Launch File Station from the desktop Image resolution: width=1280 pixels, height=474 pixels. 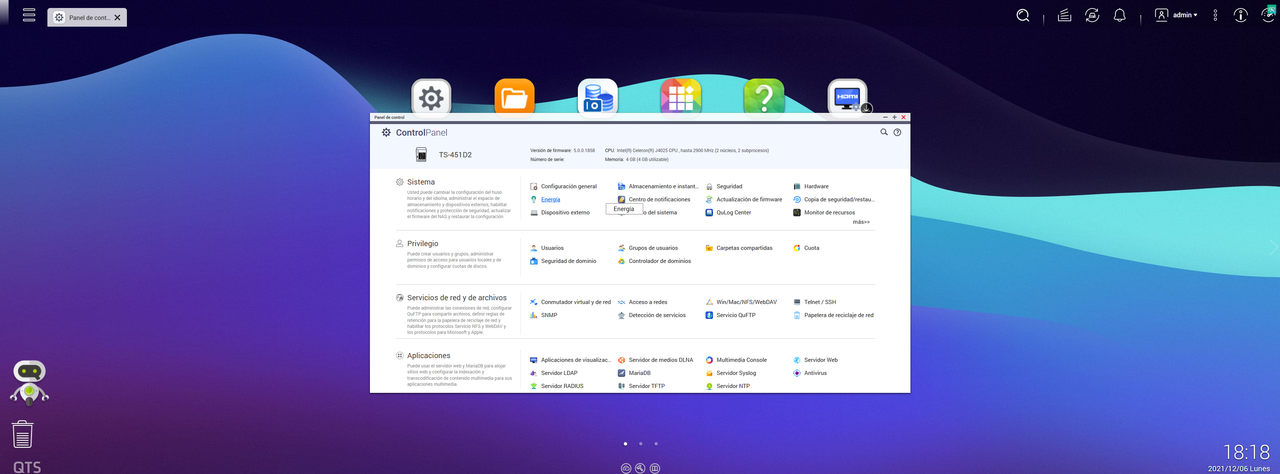pyautogui.click(x=514, y=97)
